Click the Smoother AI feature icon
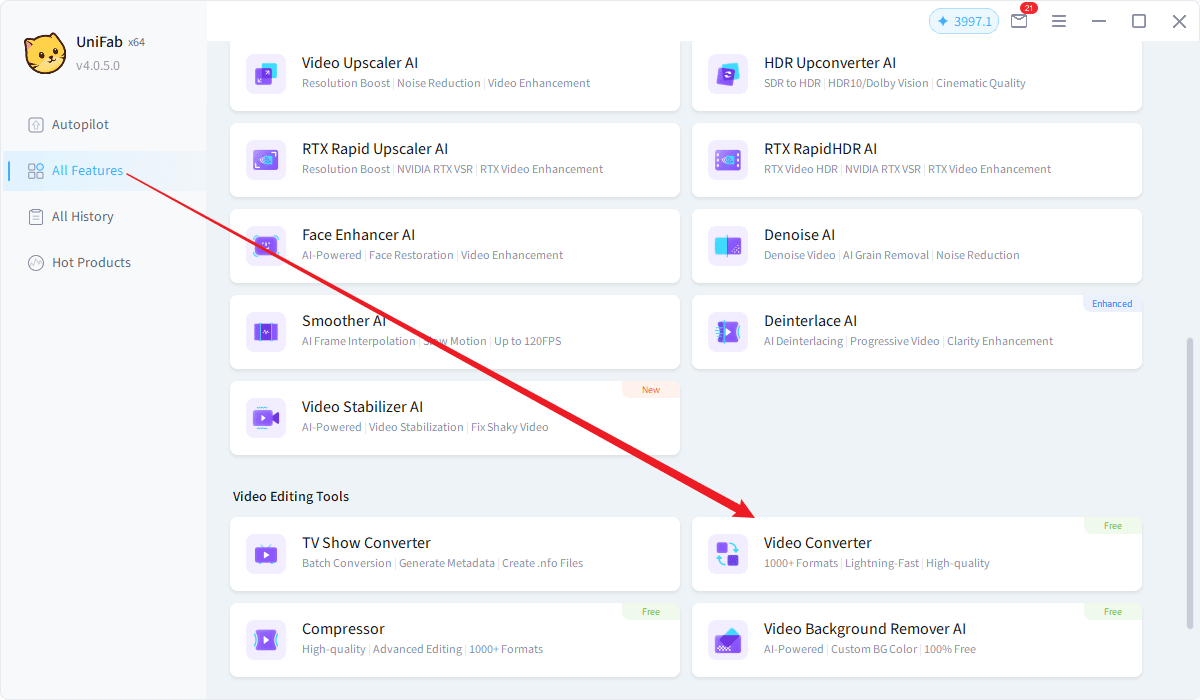 (265, 331)
